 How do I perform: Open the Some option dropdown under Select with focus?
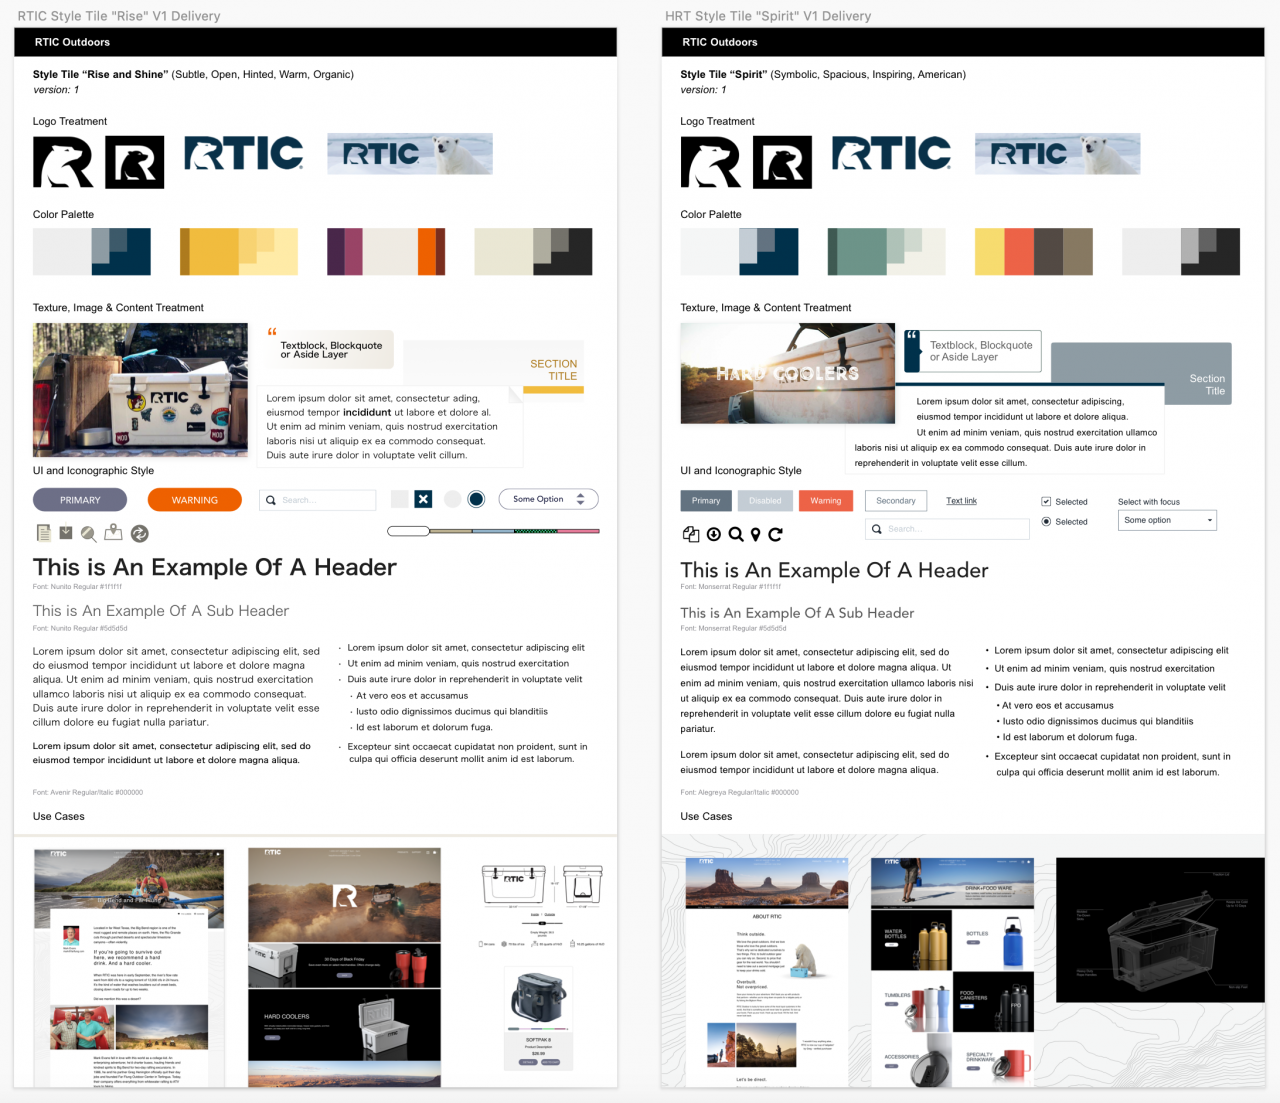(x=1167, y=520)
